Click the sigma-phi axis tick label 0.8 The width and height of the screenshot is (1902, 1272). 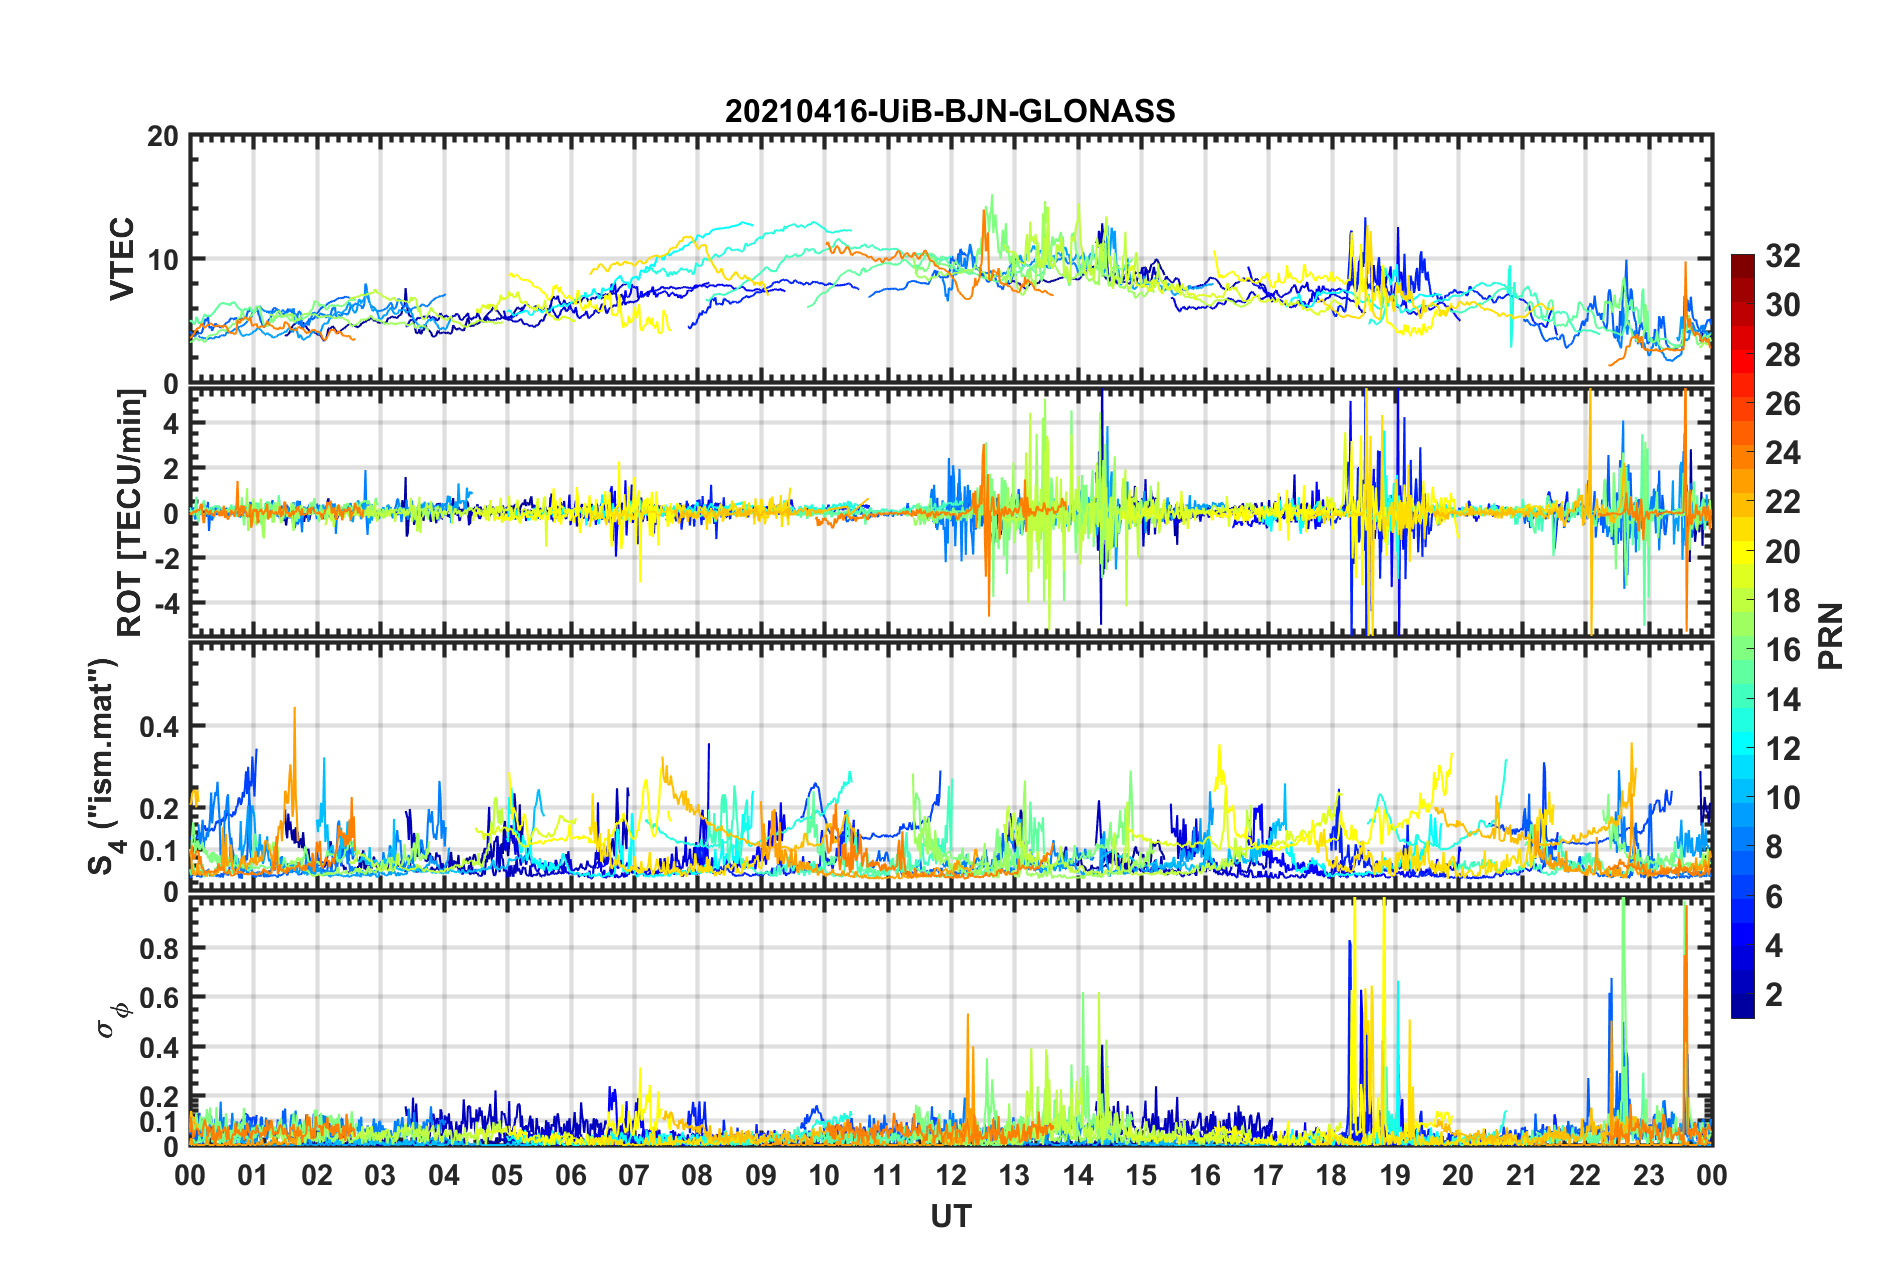[x=159, y=948]
